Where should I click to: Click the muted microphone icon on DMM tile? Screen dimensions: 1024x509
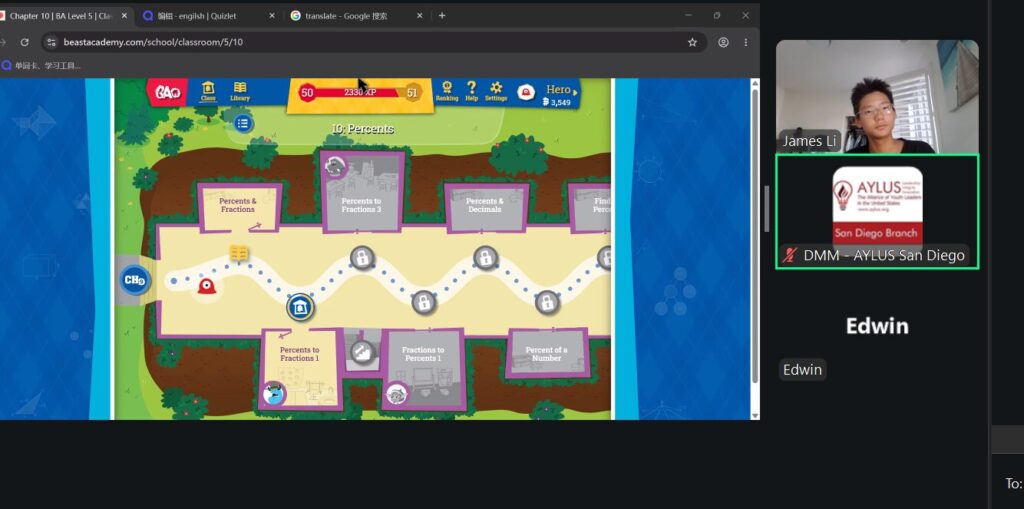[x=790, y=255]
